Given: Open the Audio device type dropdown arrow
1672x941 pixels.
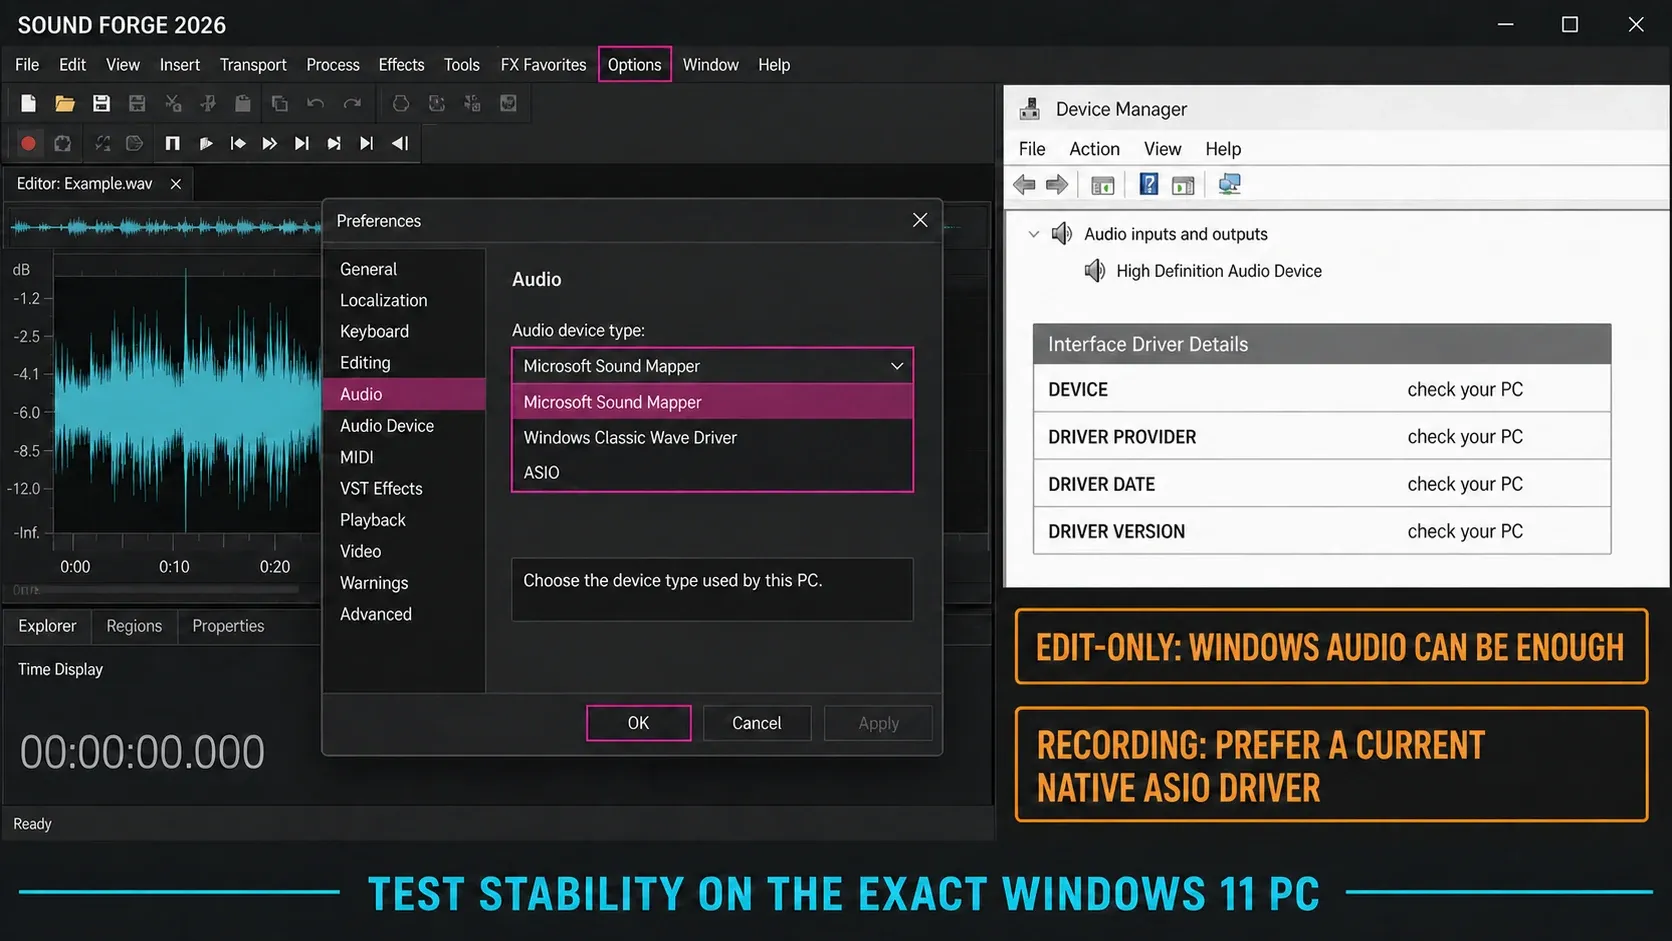Looking at the screenshot, I should pos(897,366).
